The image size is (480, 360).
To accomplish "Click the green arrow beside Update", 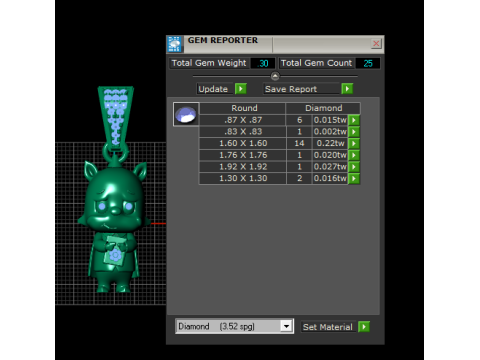I will click(241, 89).
